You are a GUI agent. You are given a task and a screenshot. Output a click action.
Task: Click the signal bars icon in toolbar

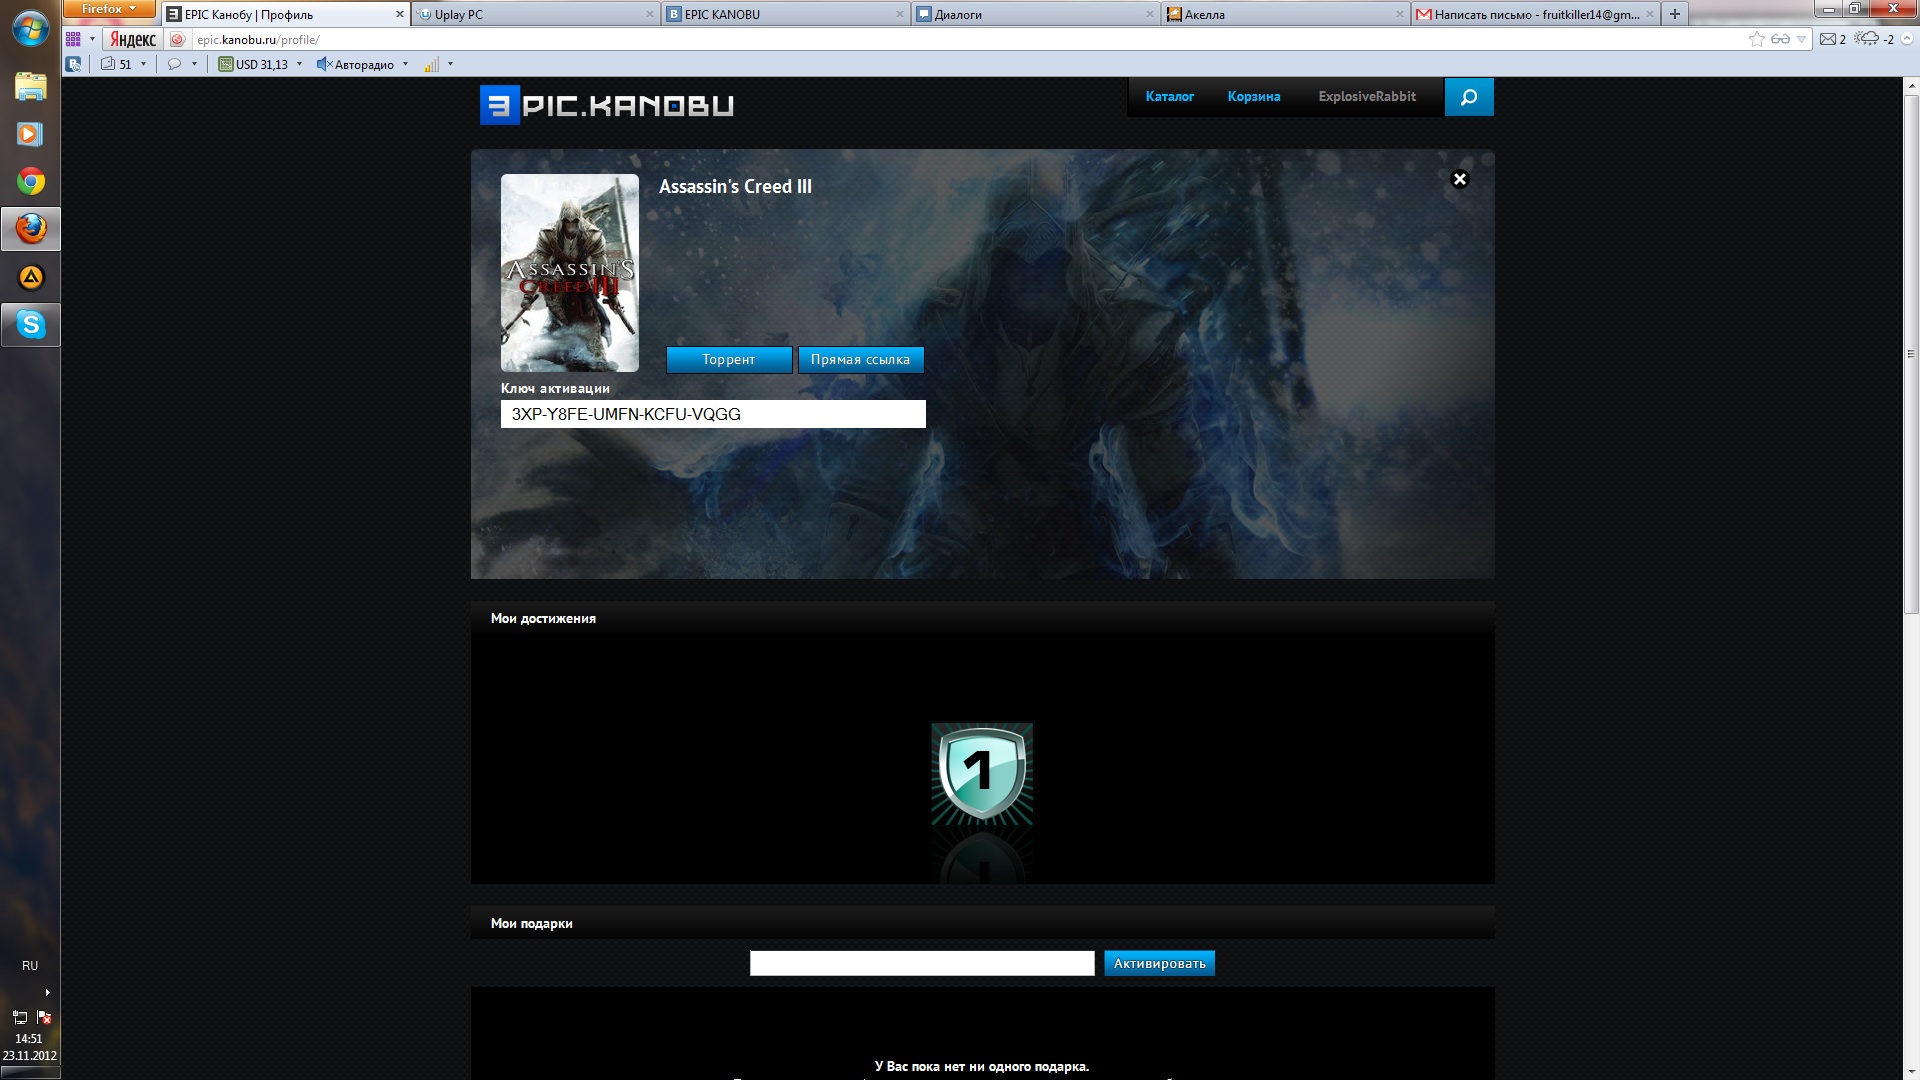[431, 64]
